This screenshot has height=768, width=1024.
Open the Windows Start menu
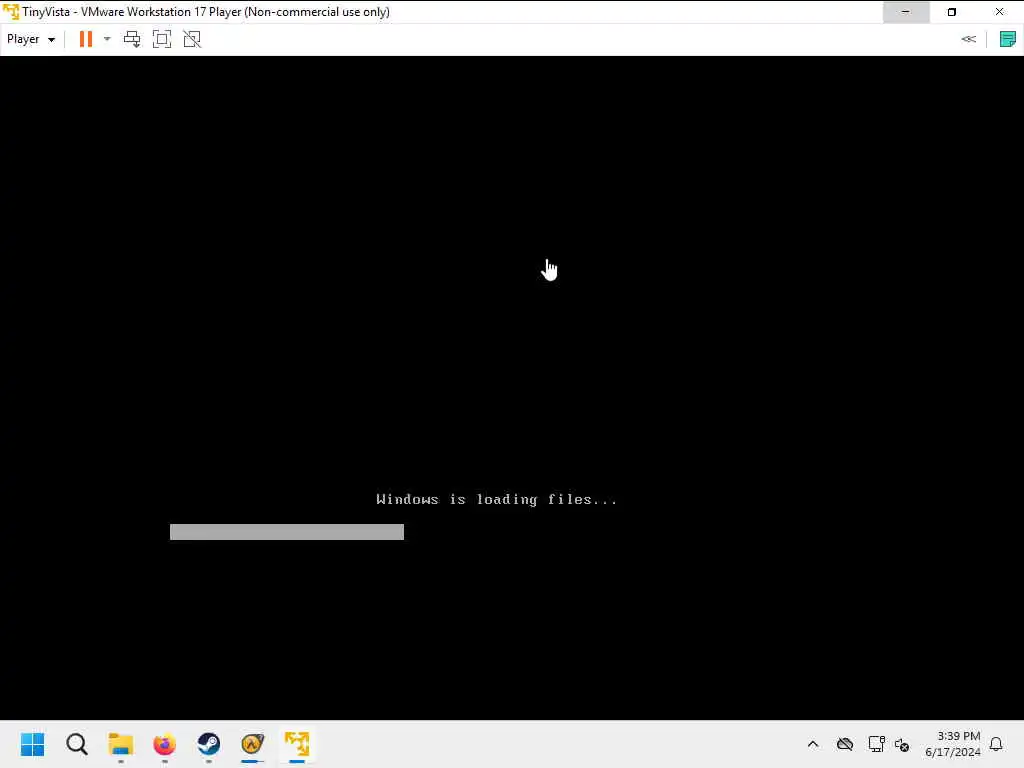33,744
